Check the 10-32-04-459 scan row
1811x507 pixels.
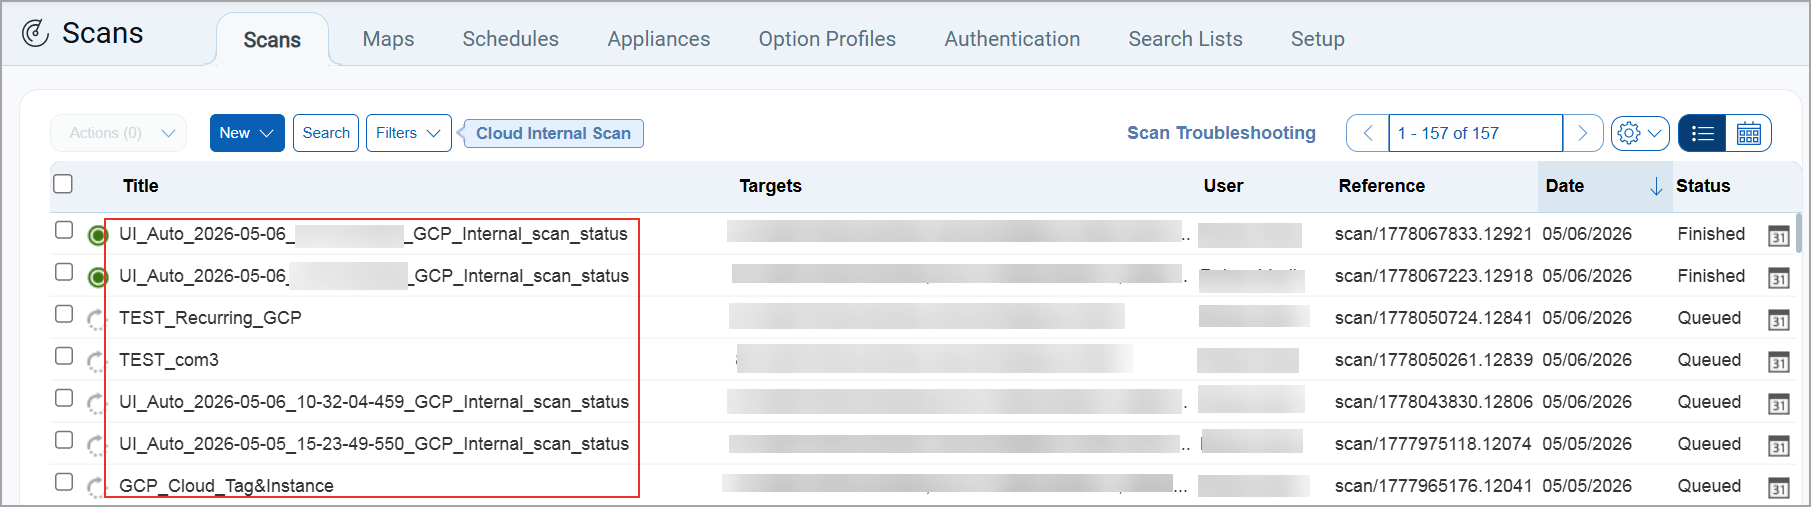[x=64, y=398]
